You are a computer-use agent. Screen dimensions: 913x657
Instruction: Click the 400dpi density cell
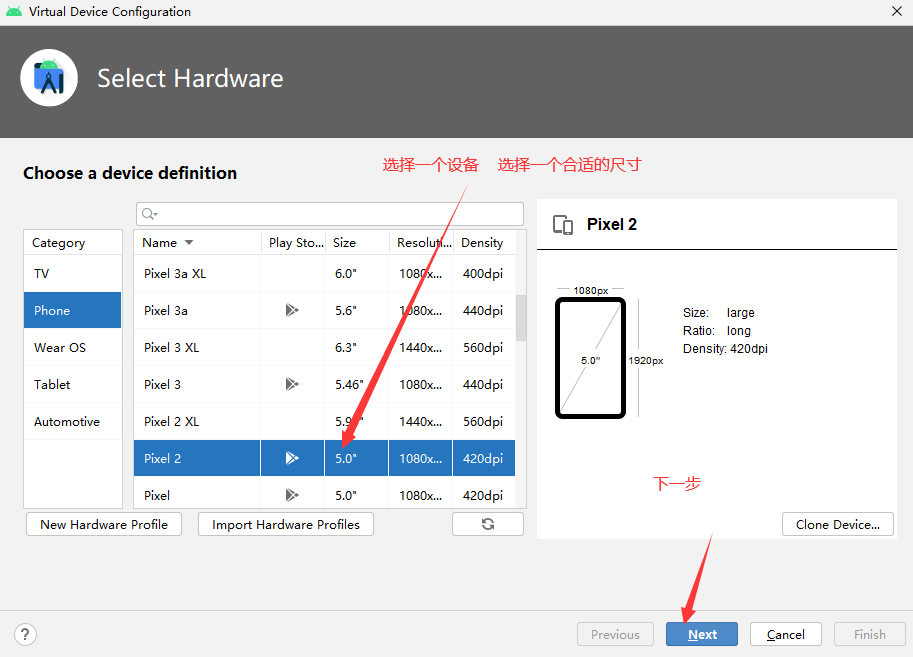(x=483, y=274)
